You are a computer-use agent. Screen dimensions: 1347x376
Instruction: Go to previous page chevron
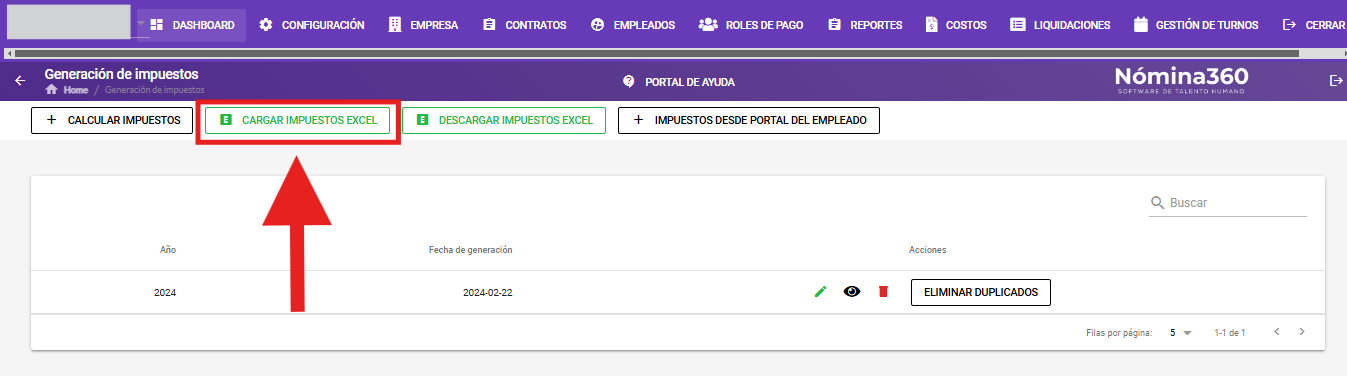tap(1276, 331)
